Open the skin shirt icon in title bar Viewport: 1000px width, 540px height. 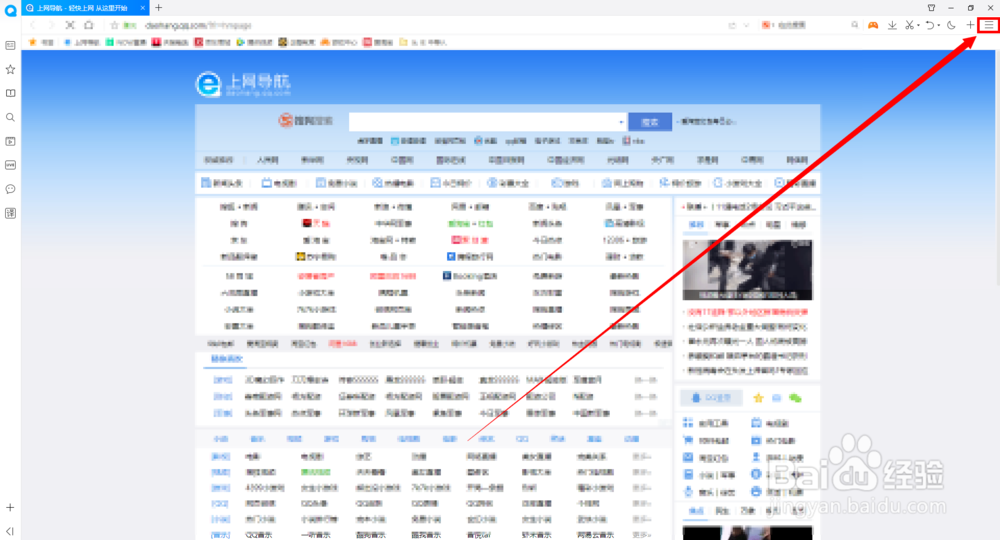coord(931,8)
